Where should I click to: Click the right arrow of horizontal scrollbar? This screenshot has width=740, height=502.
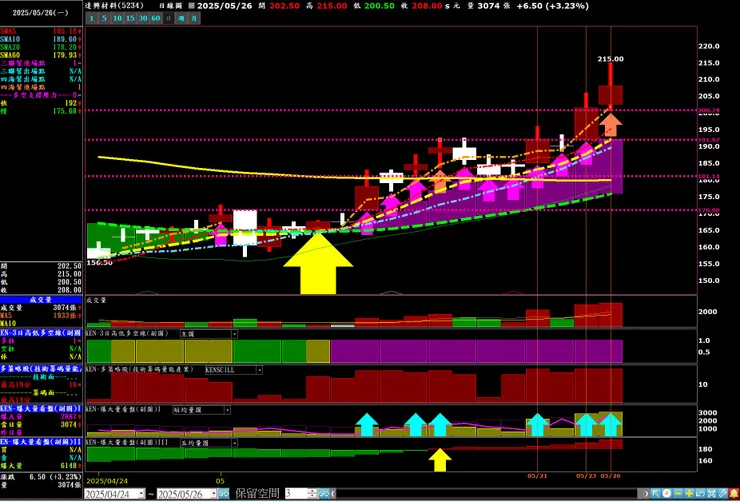[x=646, y=494]
